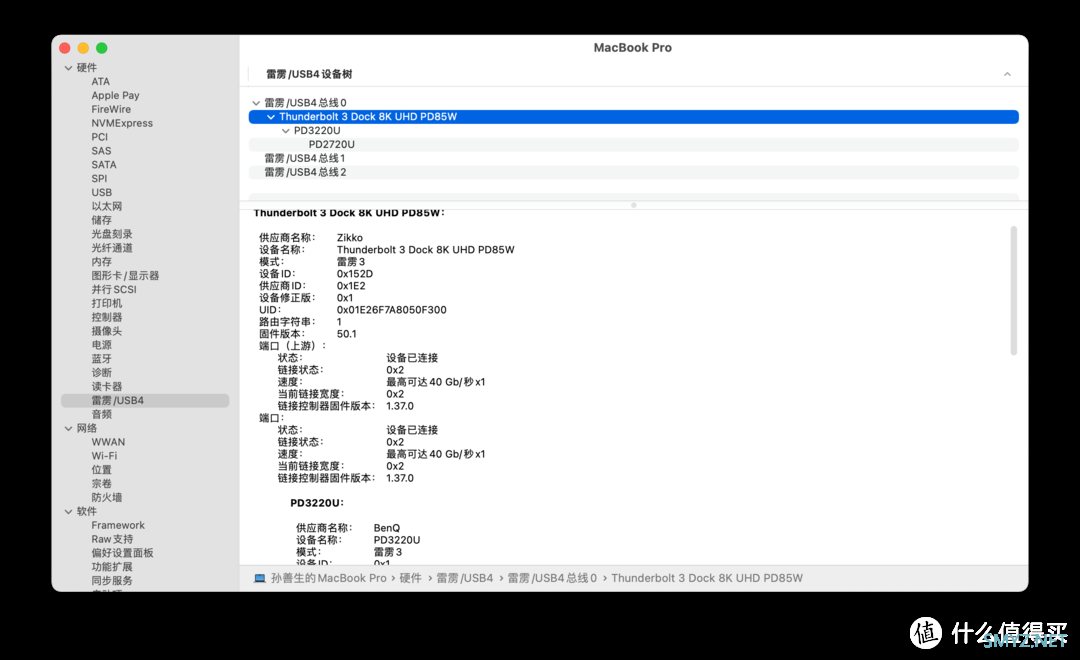Collapse the 雷雳/USB4 总线 0 tree node
The image size is (1080, 660).
[x=256, y=103]
